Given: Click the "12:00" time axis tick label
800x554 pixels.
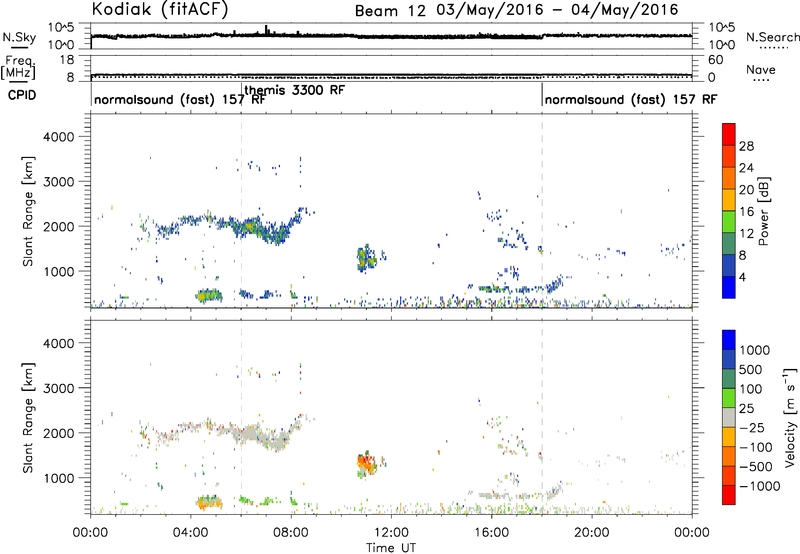Looking at the screenshot, I should click(x=391, y=533).
